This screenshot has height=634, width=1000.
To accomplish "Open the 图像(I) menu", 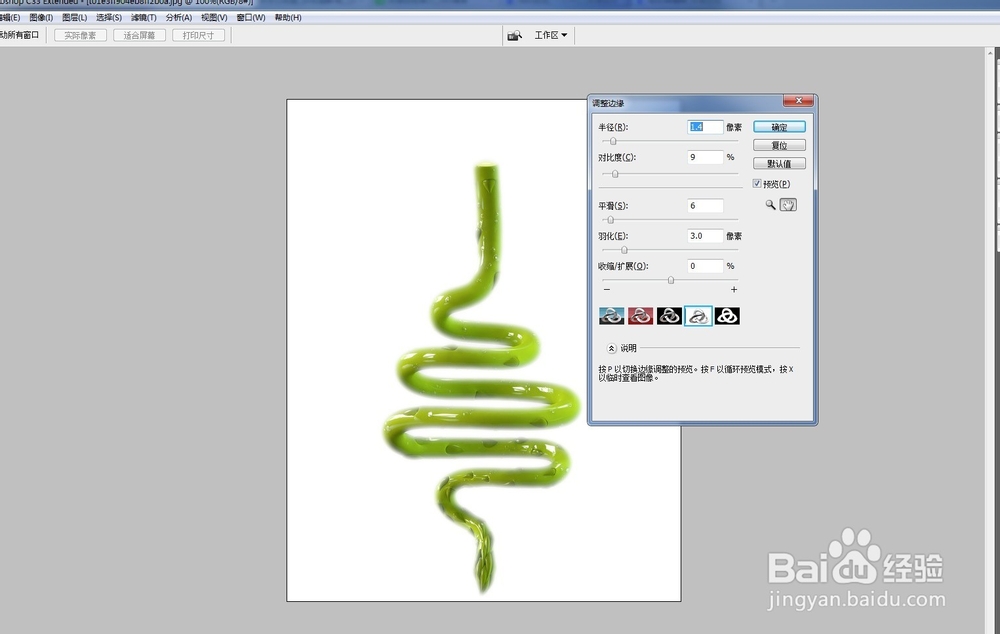I will pos(41,17).
